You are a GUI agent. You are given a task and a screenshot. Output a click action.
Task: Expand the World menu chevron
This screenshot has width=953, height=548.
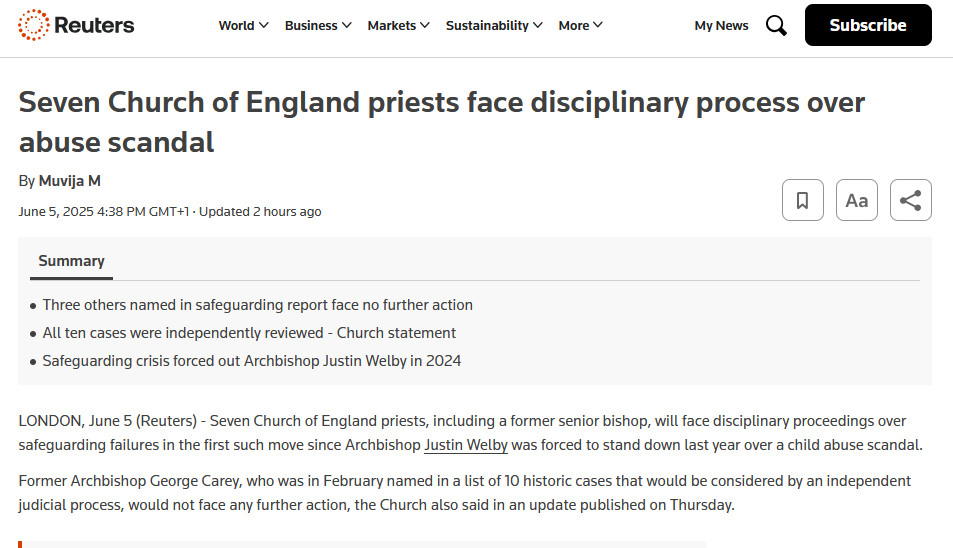coord(264,25)
